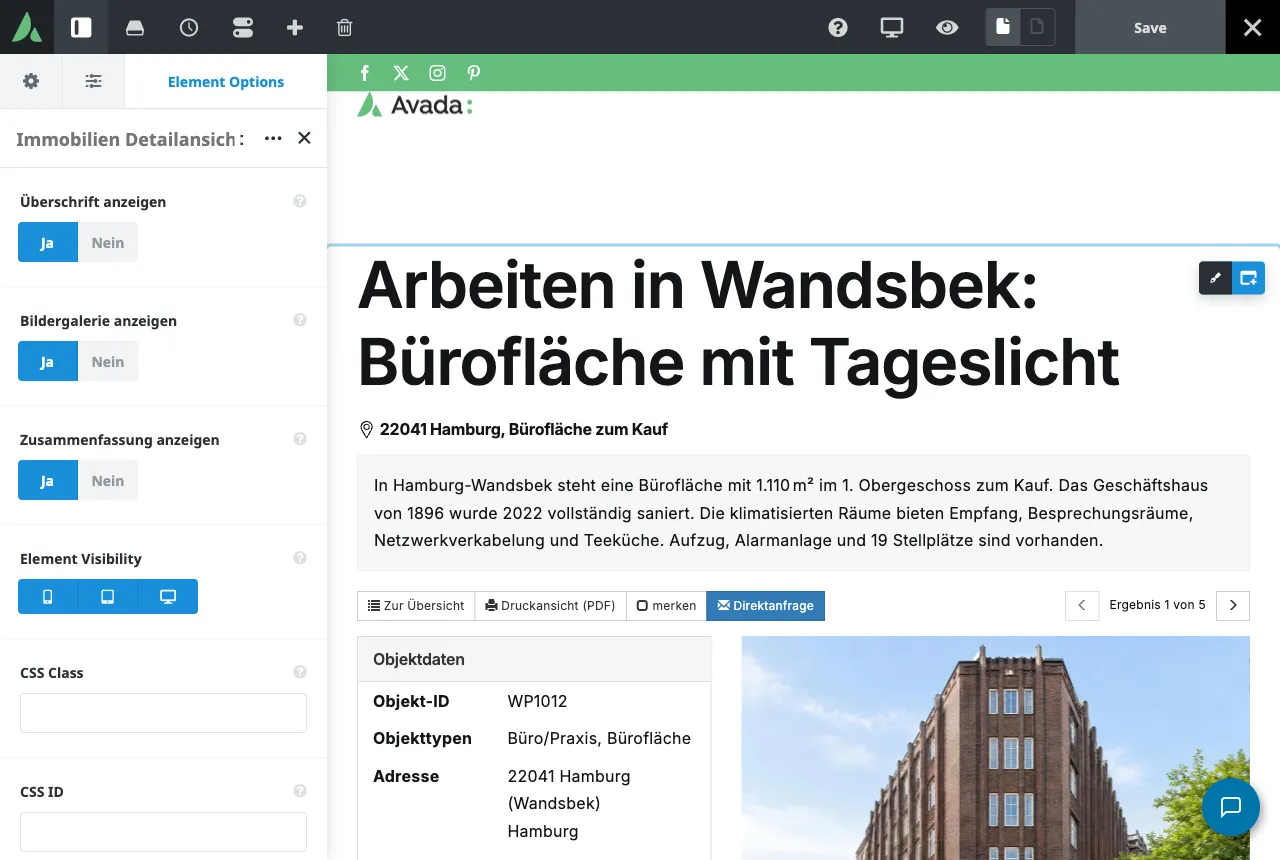Image resolution: width=1280 pixels, height=860 pixels.
Task: Open the X (Twitter) social icon
Action: [401, 72]
